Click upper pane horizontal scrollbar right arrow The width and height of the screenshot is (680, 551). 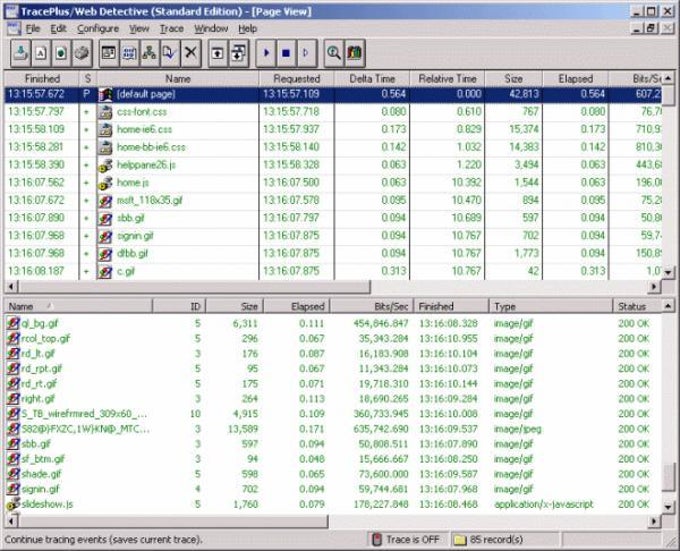[x=654, y=286]
